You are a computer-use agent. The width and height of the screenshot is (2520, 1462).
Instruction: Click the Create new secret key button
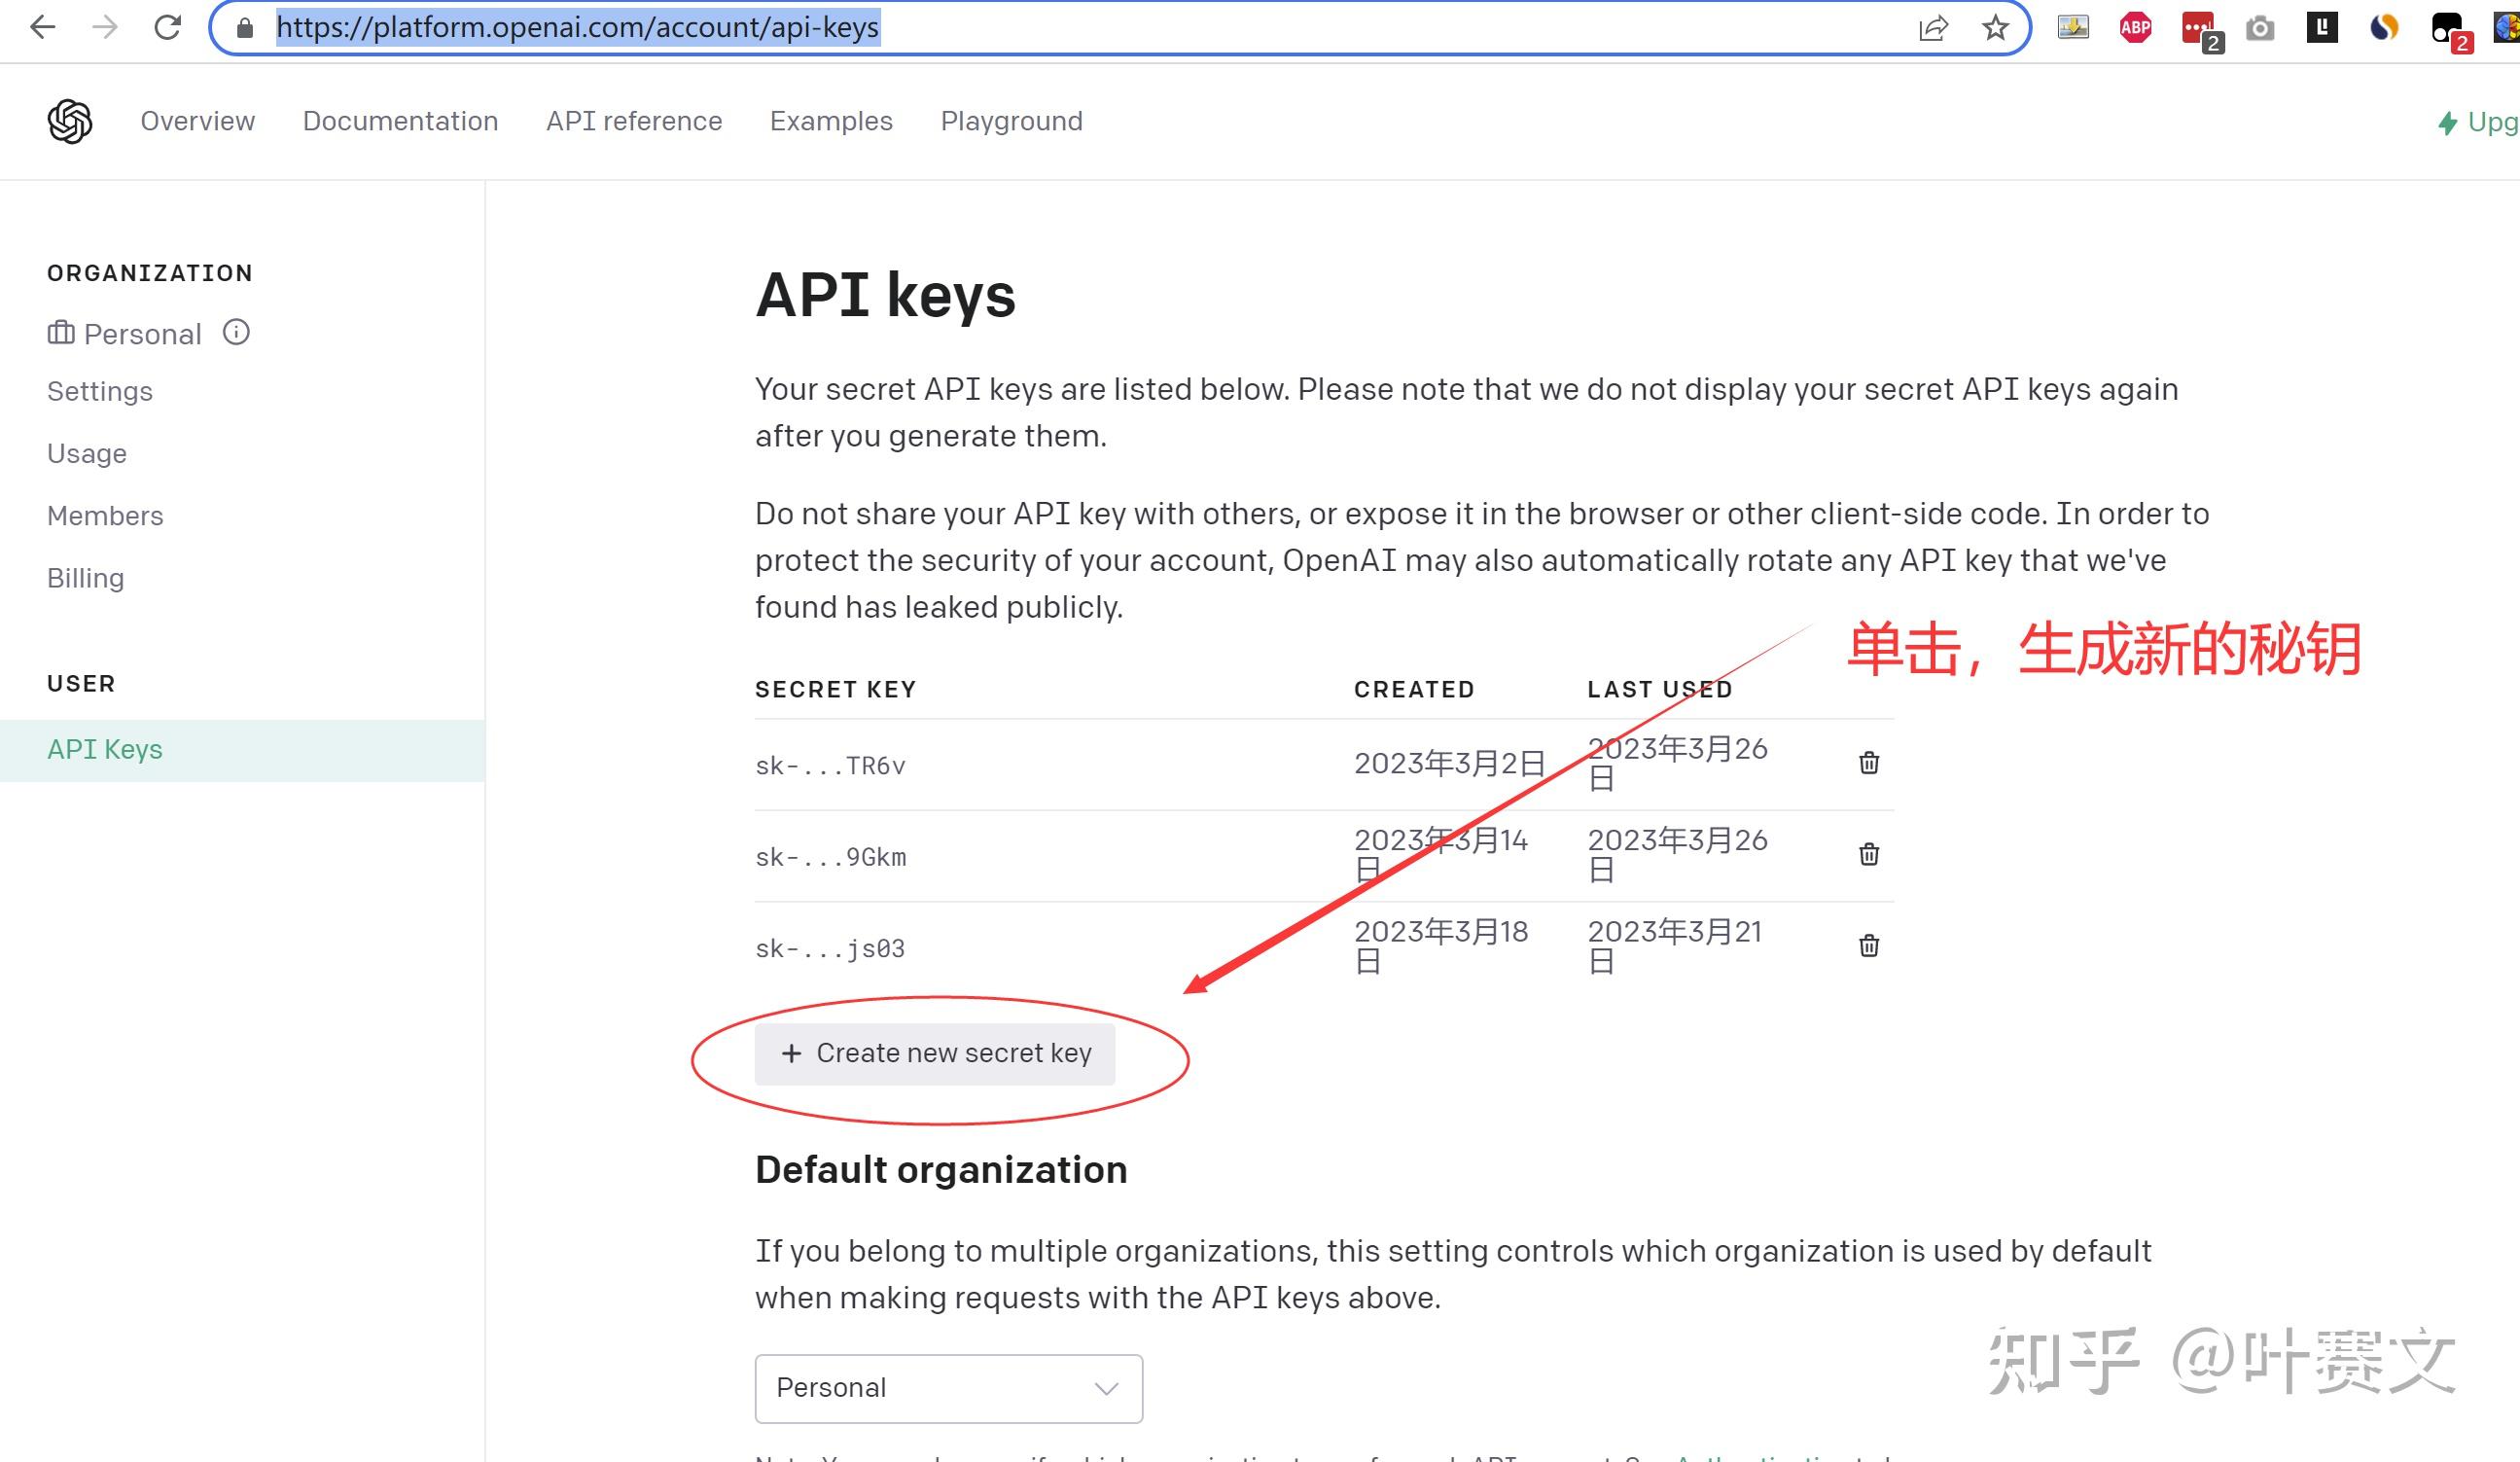pos(935,1053)
